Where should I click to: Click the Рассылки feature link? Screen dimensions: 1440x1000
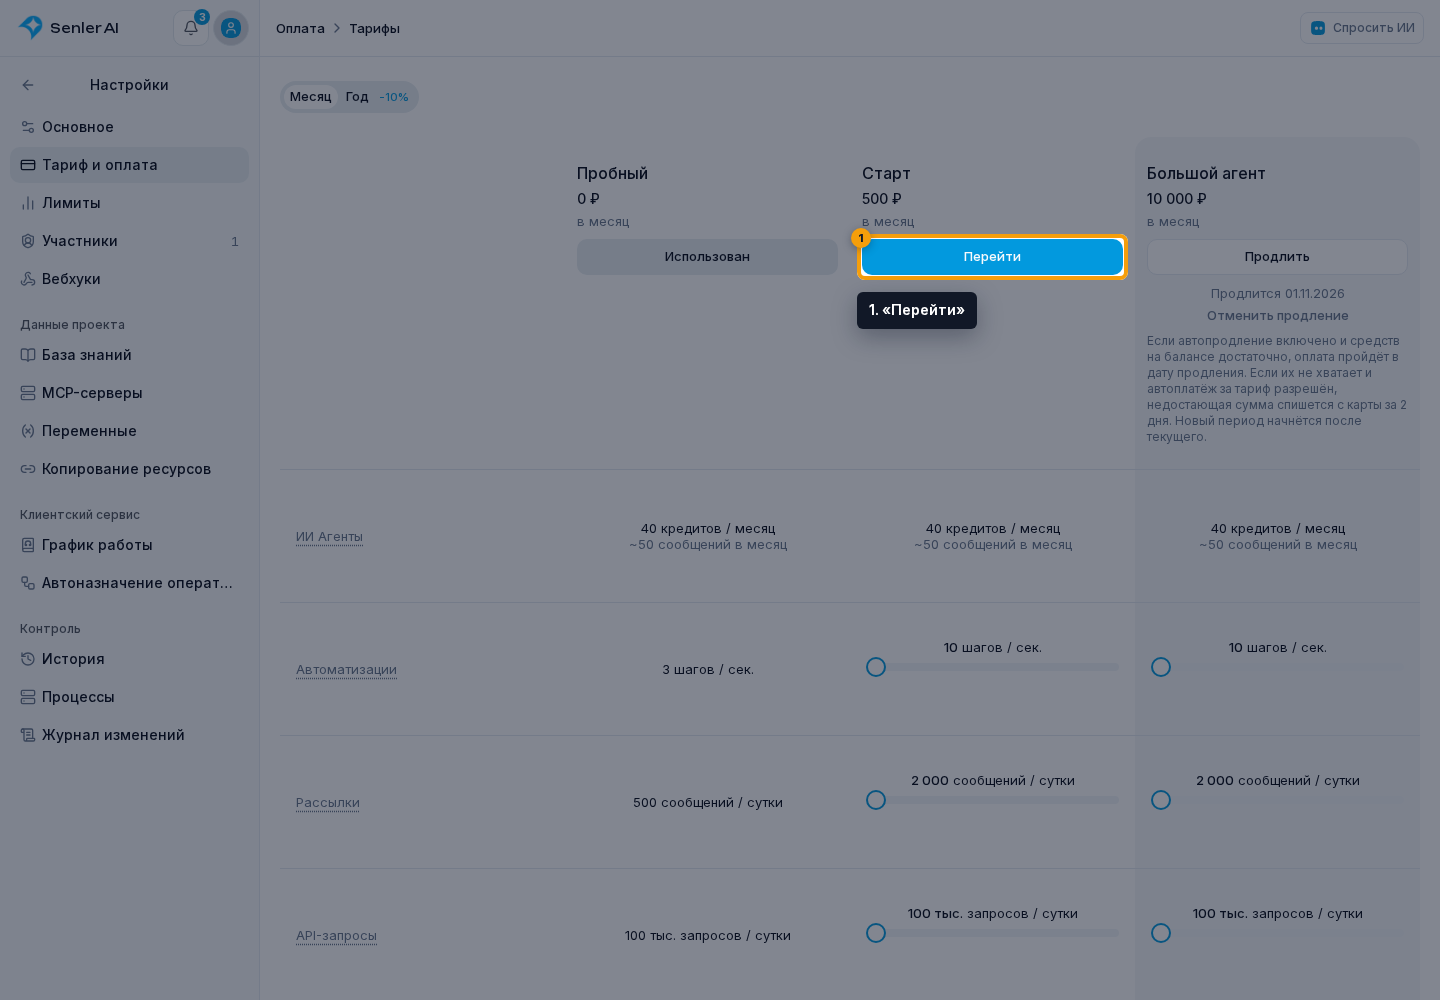(328, 803)
